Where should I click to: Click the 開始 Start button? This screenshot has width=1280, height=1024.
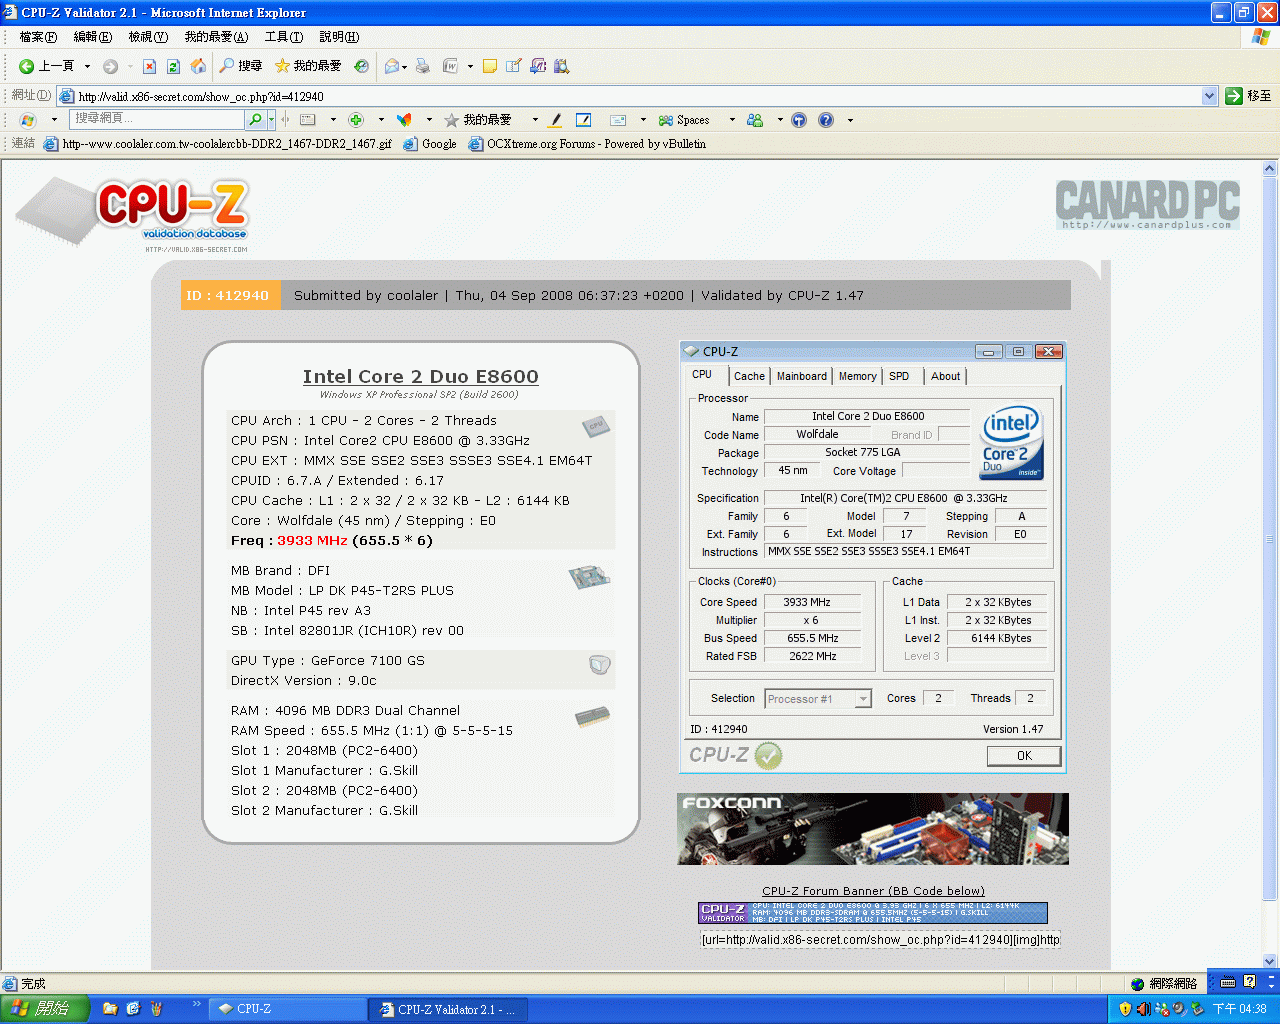click(x=45, y=1009)
